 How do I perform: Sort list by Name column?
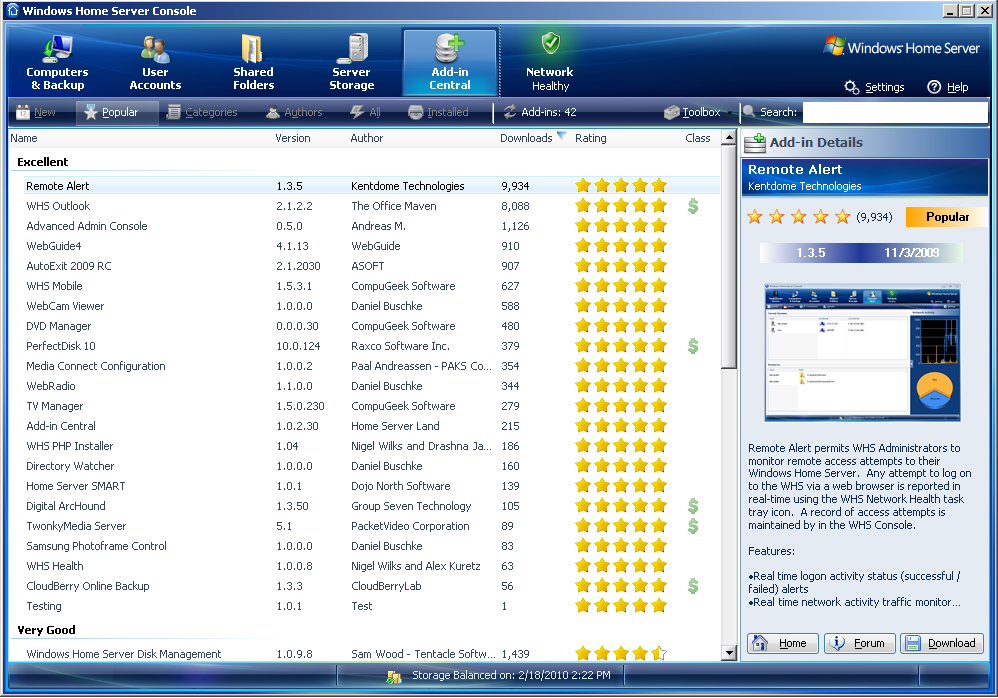(24, 138)
